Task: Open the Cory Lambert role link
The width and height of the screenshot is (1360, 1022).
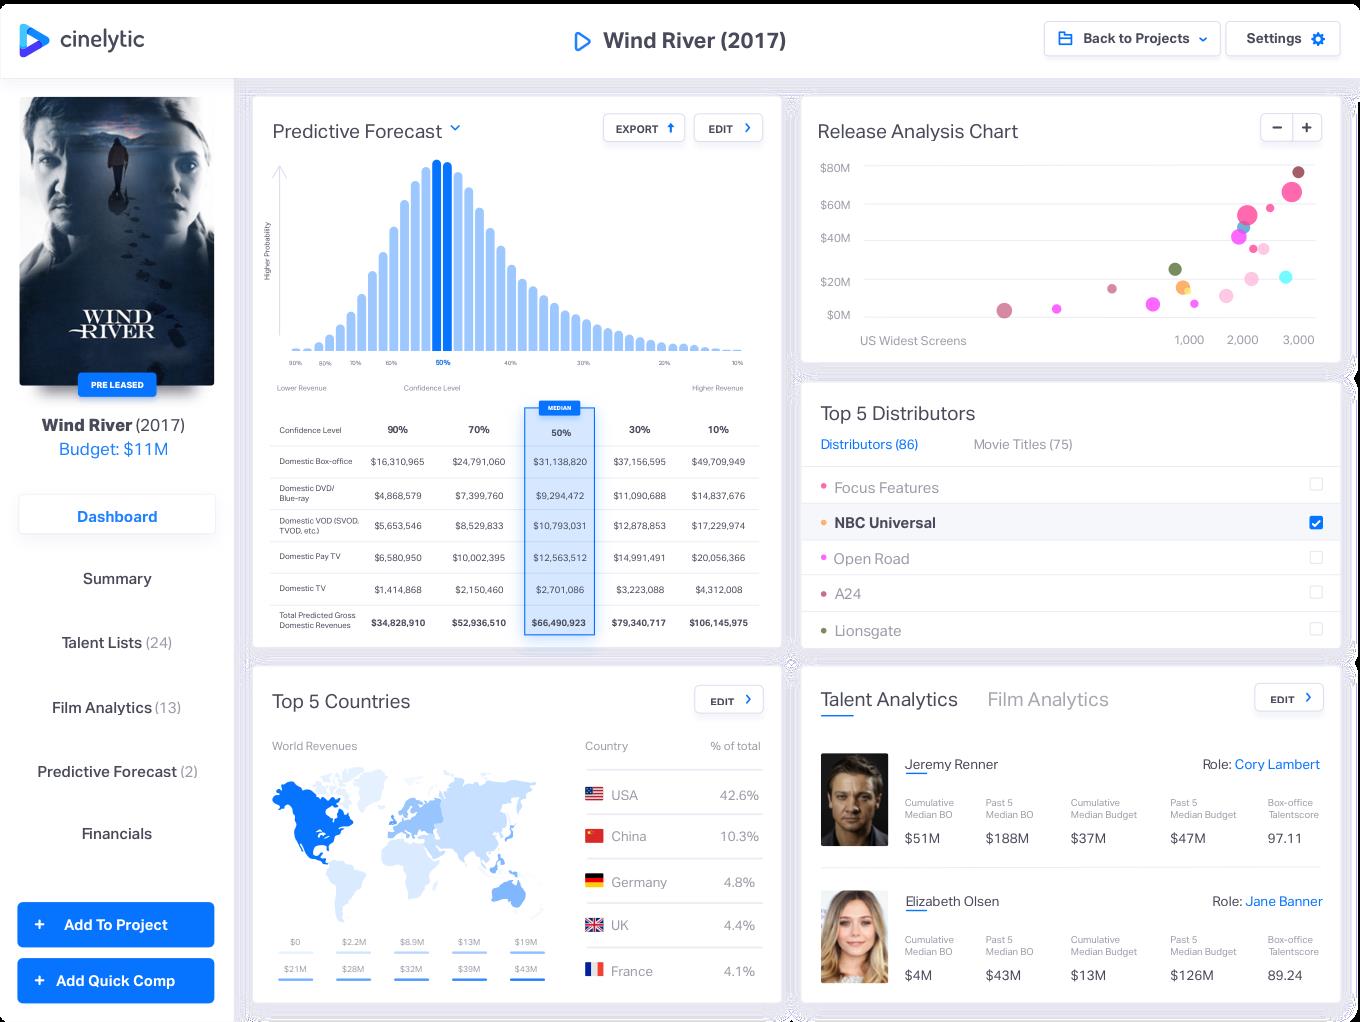Action: 1277,764
